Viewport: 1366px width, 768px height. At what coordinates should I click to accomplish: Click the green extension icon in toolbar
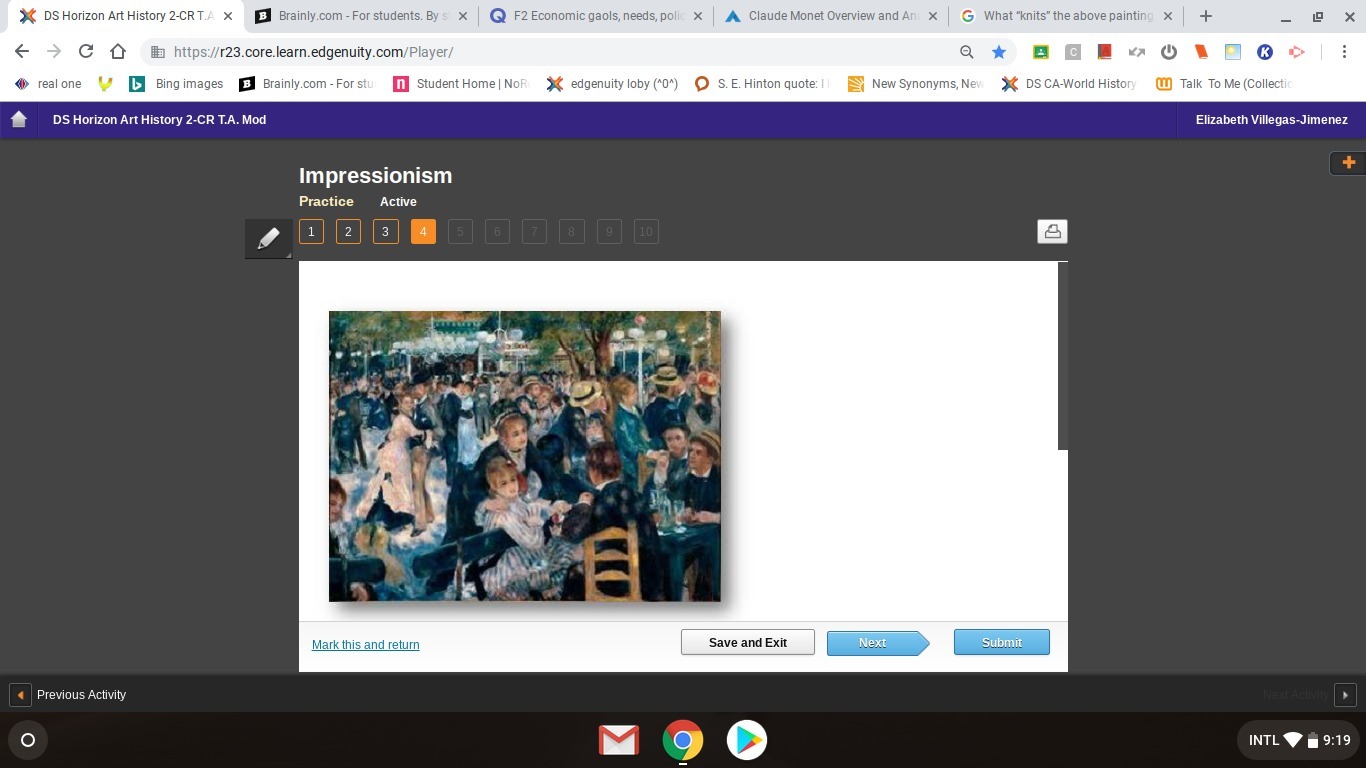point(1041,52)
